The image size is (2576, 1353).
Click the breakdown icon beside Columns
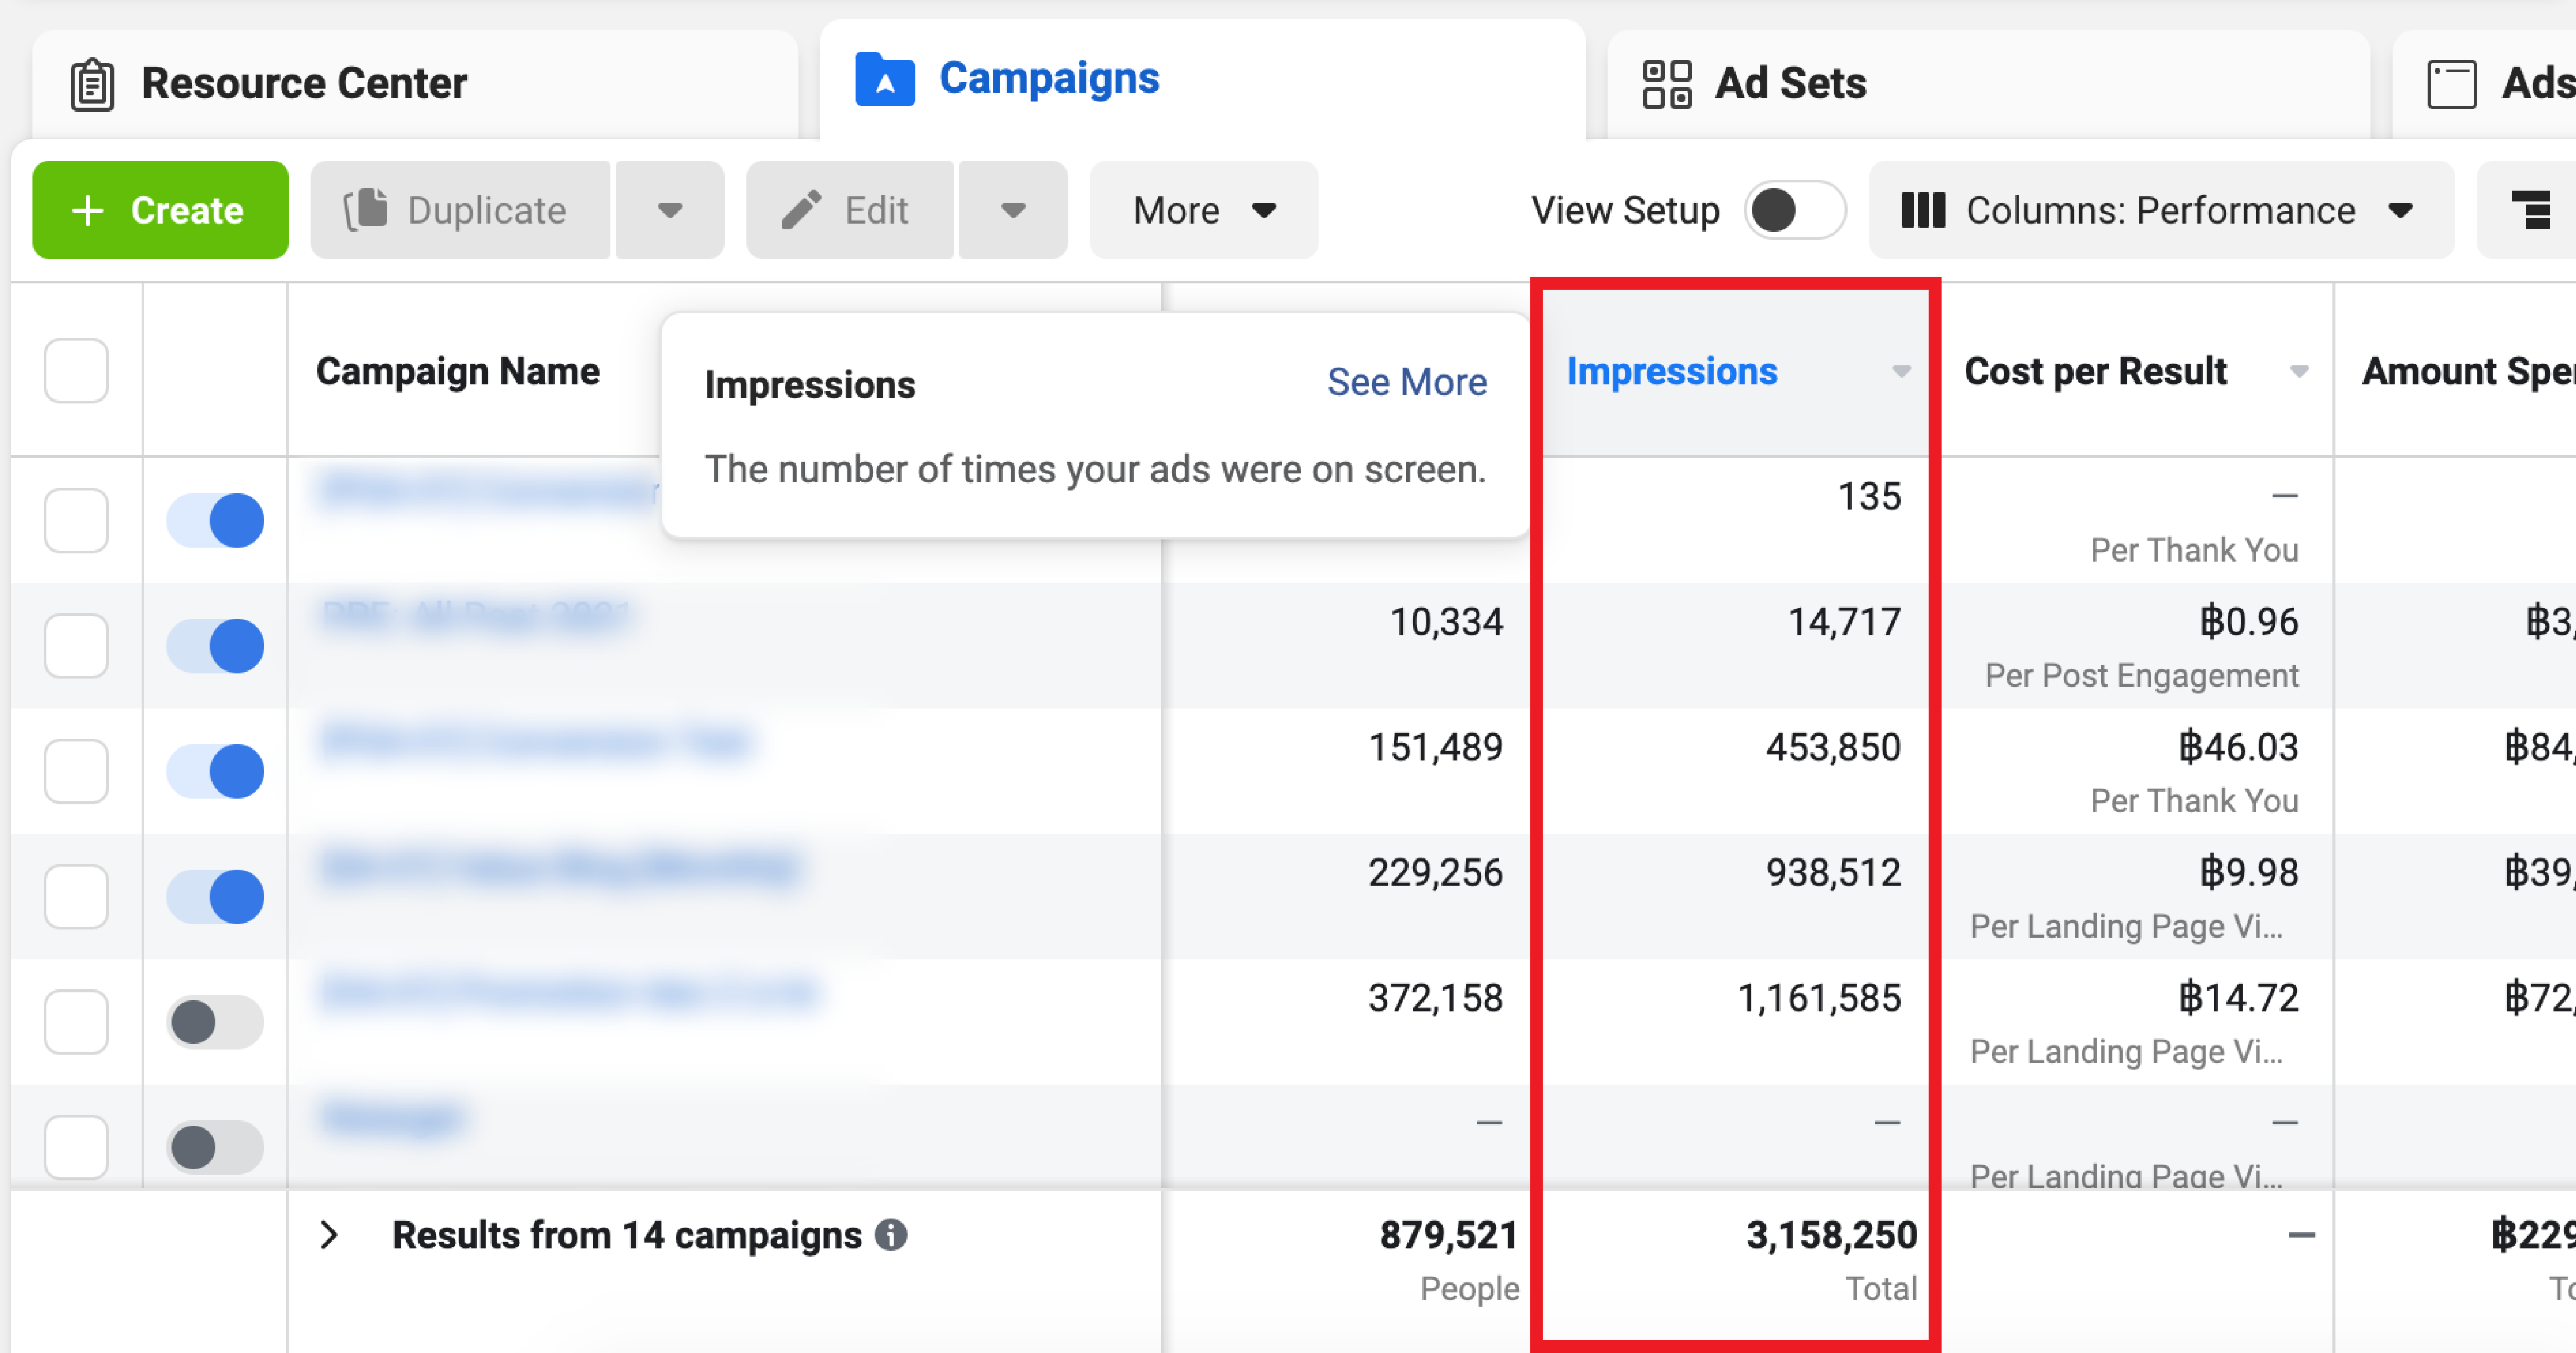click(x=2531, y=210)
